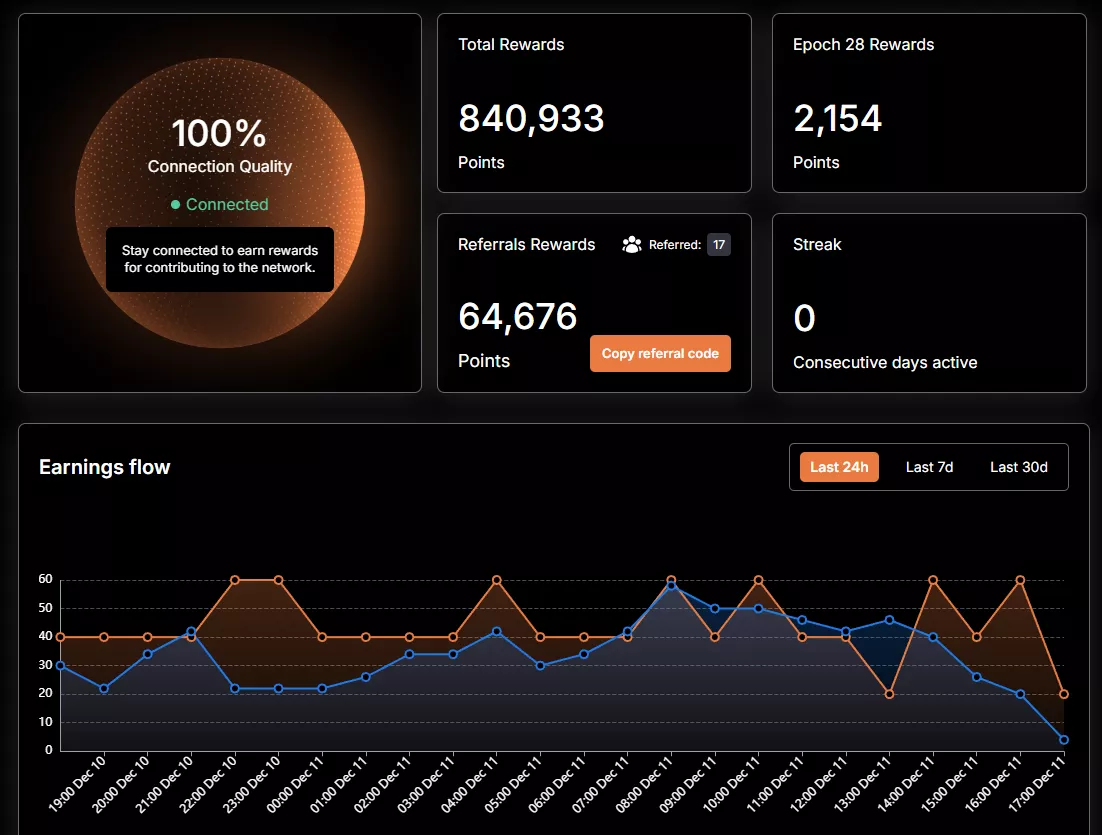The image size is (1102, 835).
Task: Switch on the Last 30d range
Action: tap(1018, 466)
